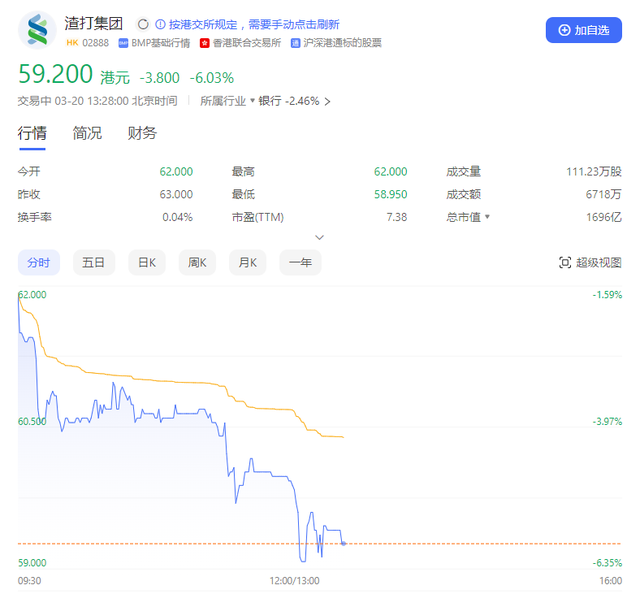Viewport: 640px width, 594px height.
Task: Click the -6.35% axis label
Action: click(607, 563)
